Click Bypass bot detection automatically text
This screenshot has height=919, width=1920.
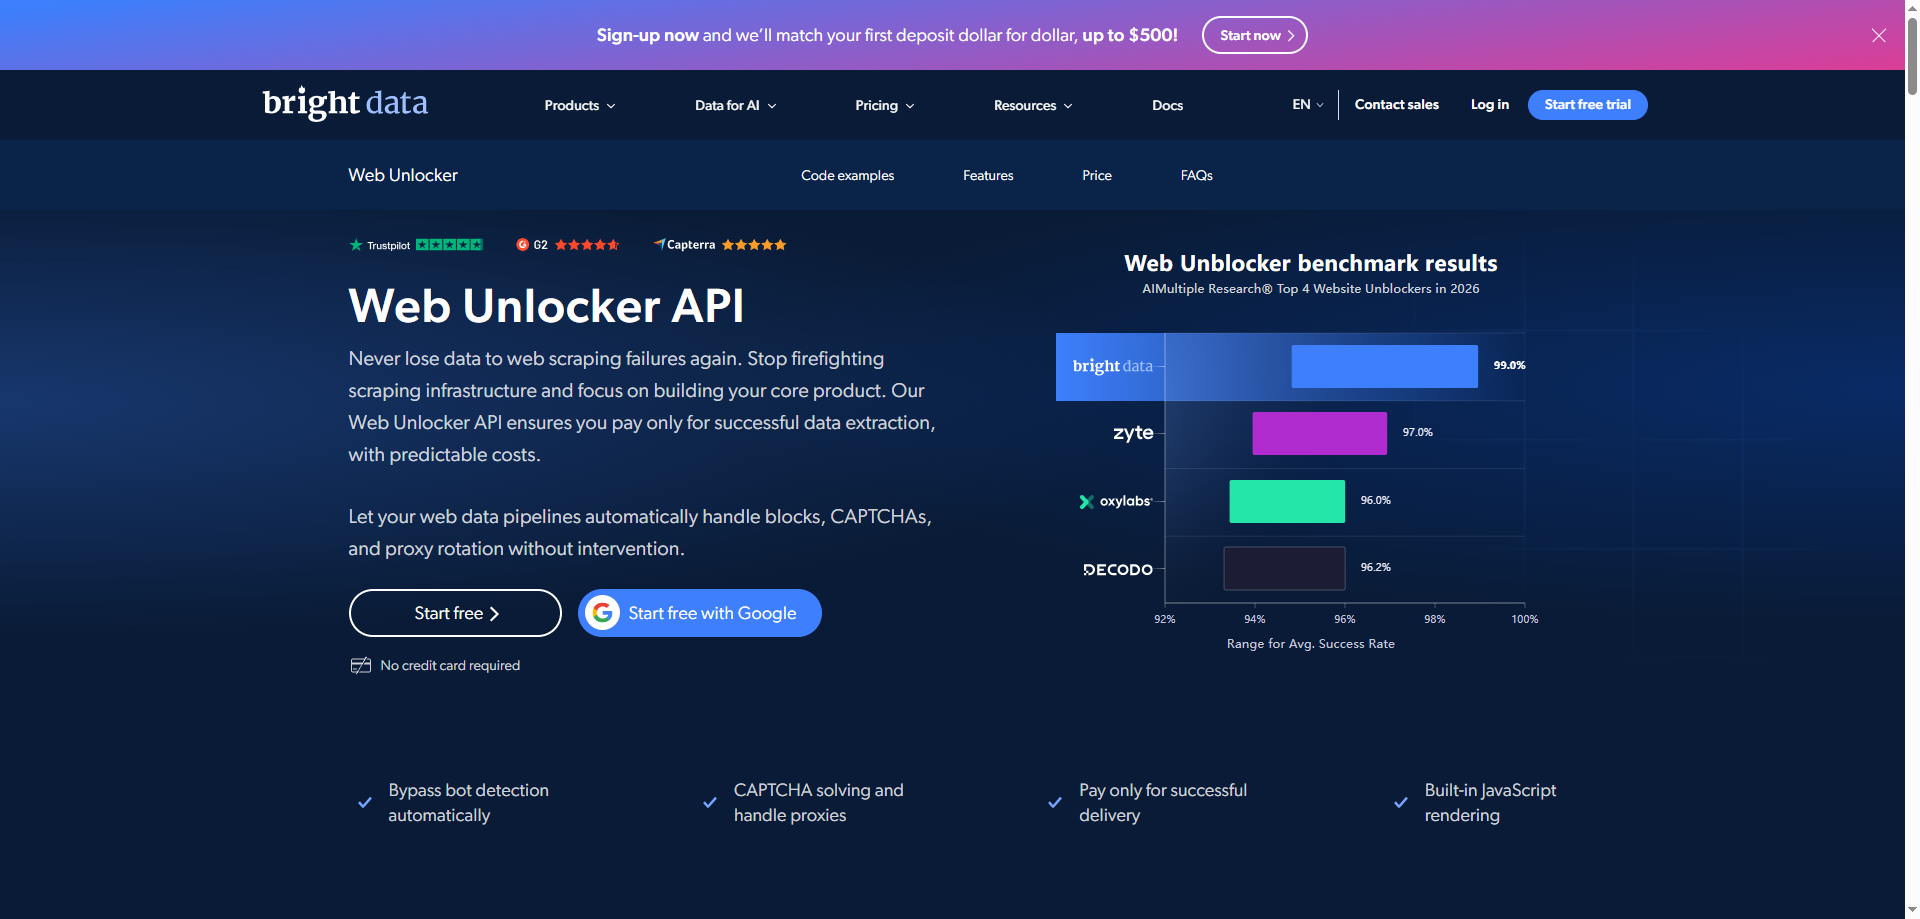tap(469, 803)
